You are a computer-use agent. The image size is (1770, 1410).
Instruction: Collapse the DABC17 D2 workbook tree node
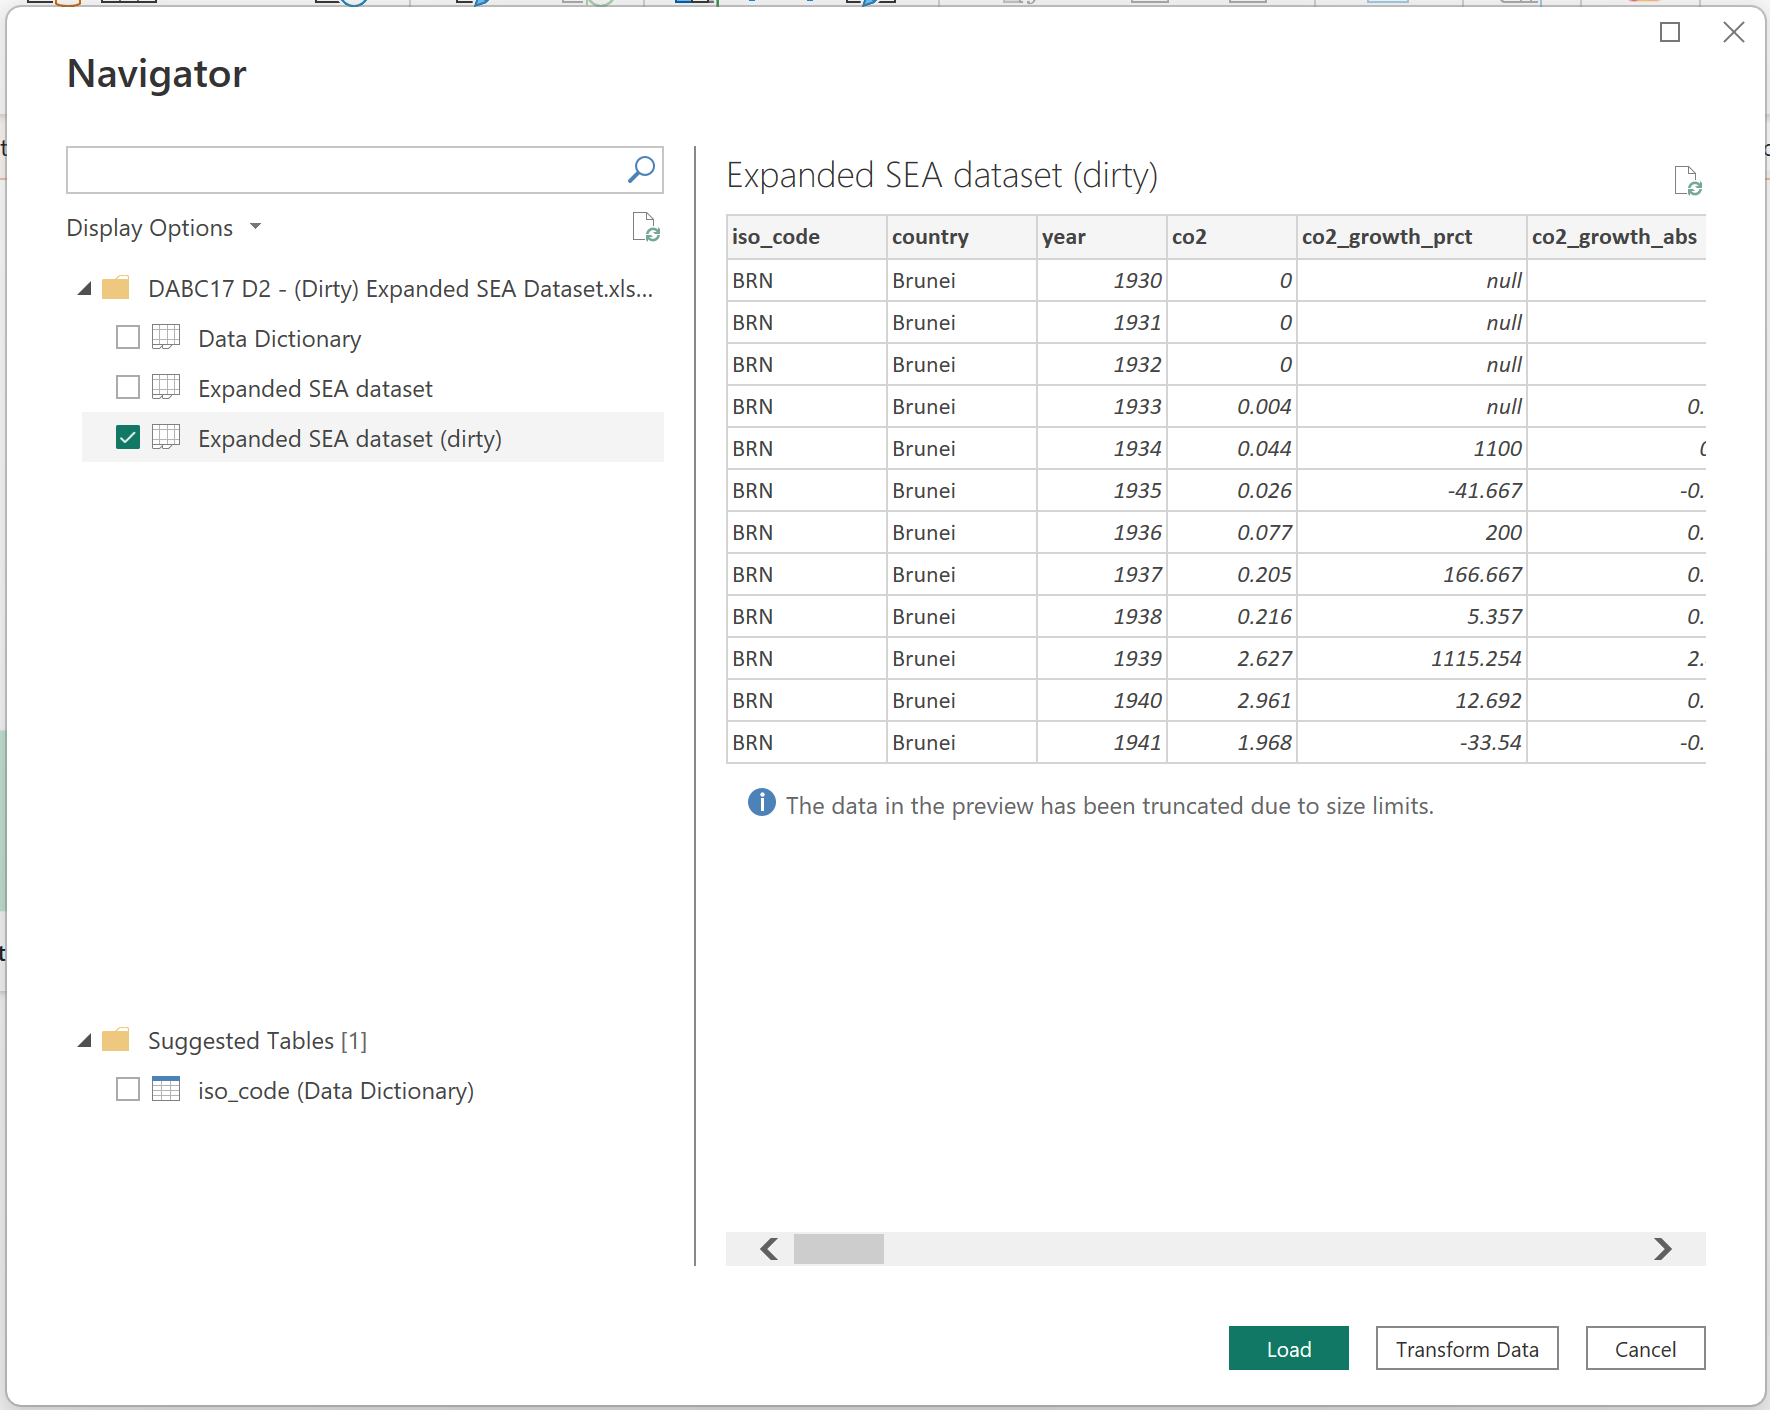pyautogui.click(x=85, y=289)
